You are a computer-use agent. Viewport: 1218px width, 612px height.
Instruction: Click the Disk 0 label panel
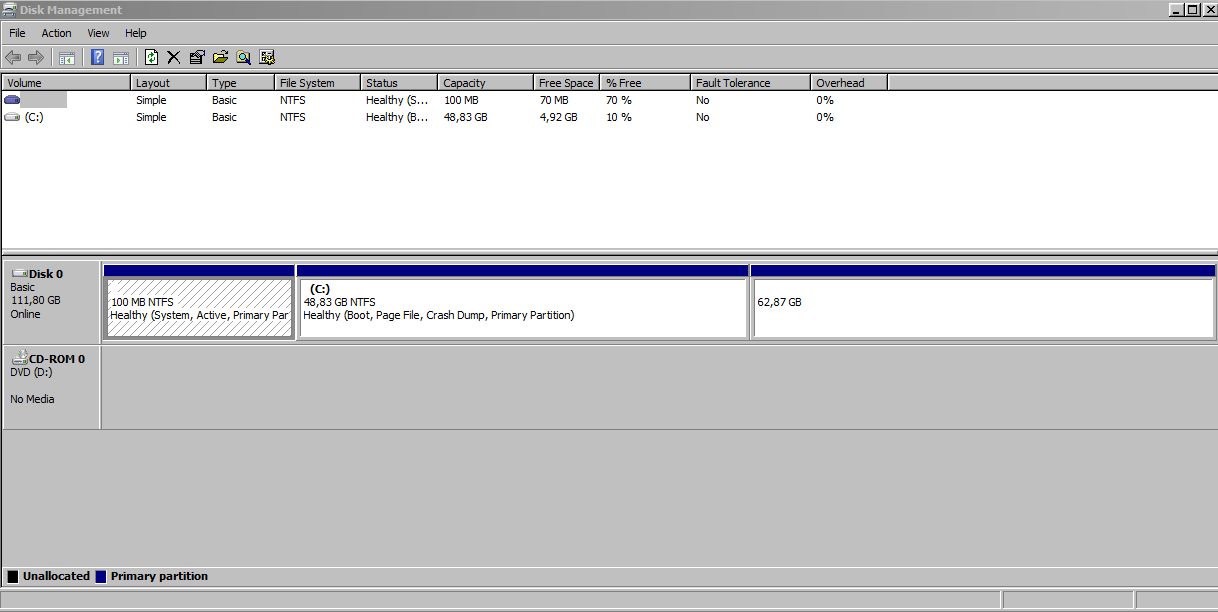[x=52, y=302]
